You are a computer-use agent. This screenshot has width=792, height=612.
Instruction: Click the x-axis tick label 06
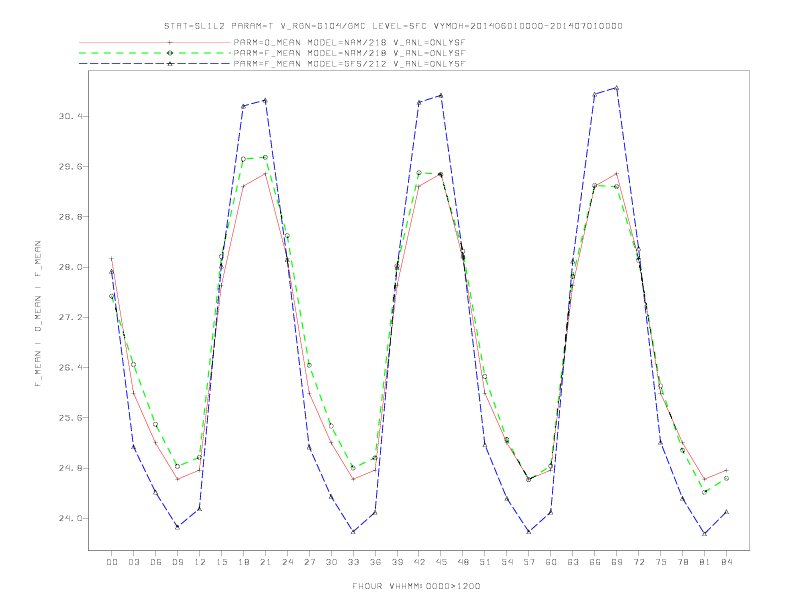[x=156, y=562]
